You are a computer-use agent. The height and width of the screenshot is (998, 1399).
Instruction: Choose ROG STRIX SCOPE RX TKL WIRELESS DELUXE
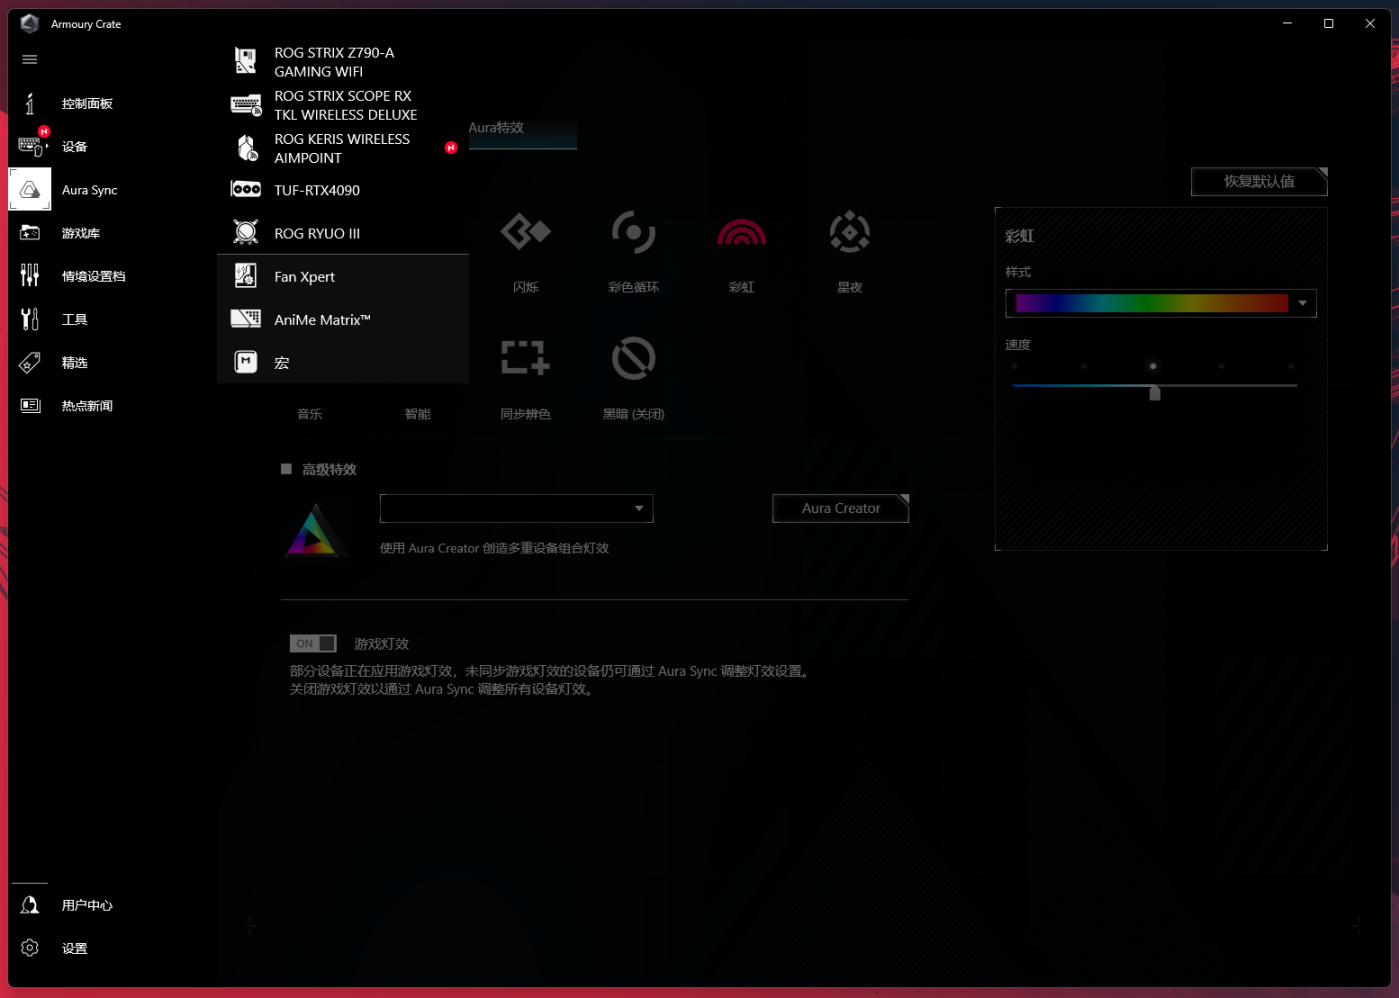343,105
